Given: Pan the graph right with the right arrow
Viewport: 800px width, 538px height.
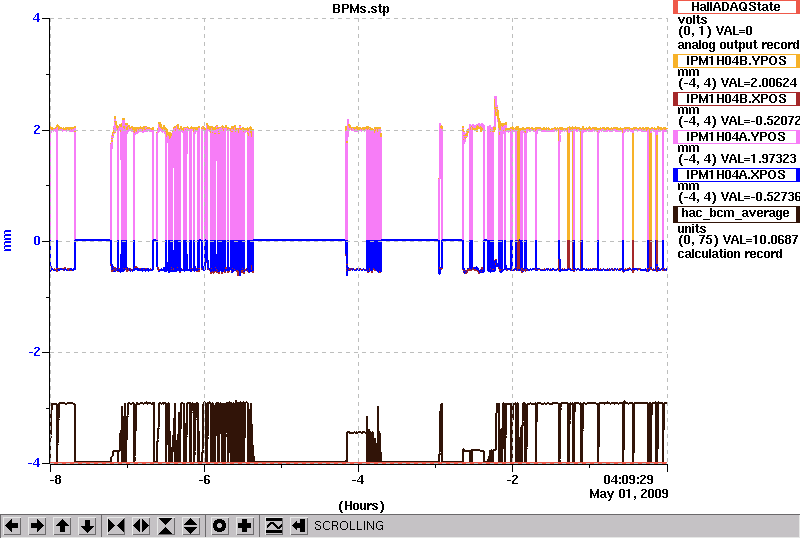Looking at the screenshot, I should click(x=37, y=526).
